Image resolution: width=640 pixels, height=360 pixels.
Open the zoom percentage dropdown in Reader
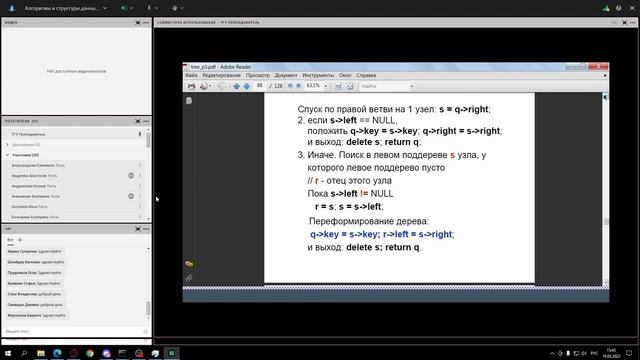[326, 86]
